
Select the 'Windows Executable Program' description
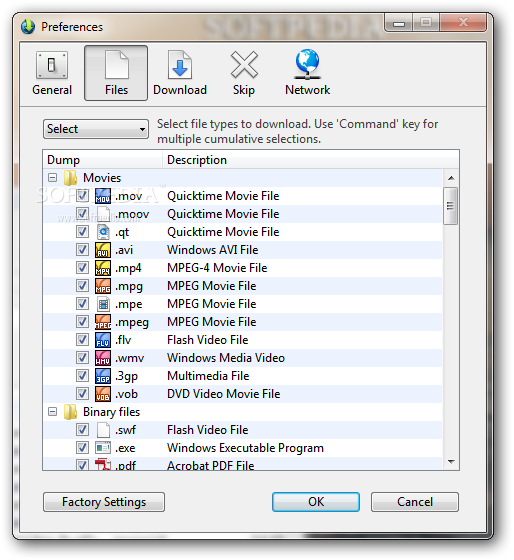tap(245, 448)
